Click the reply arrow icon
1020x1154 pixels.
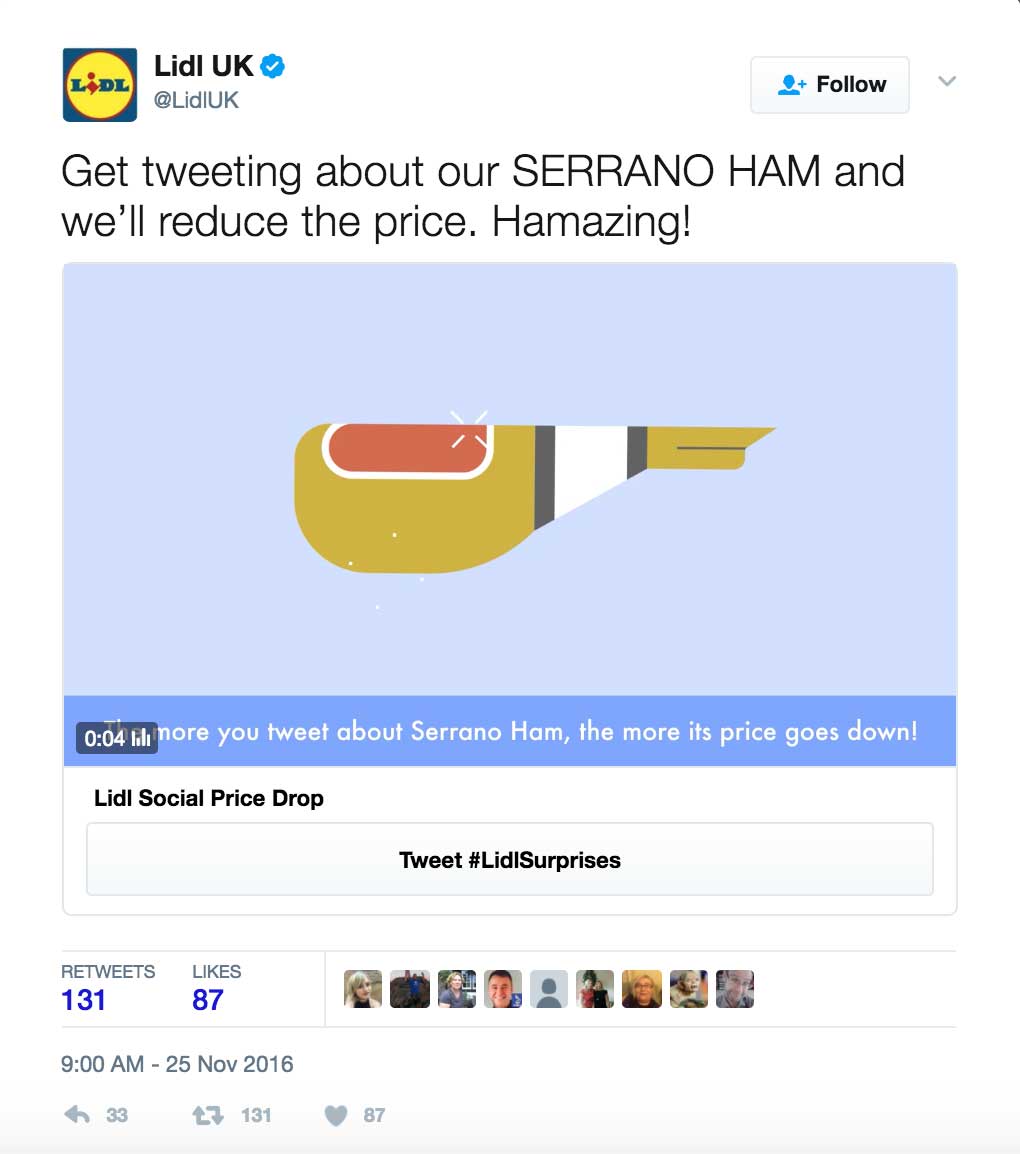77,1115
